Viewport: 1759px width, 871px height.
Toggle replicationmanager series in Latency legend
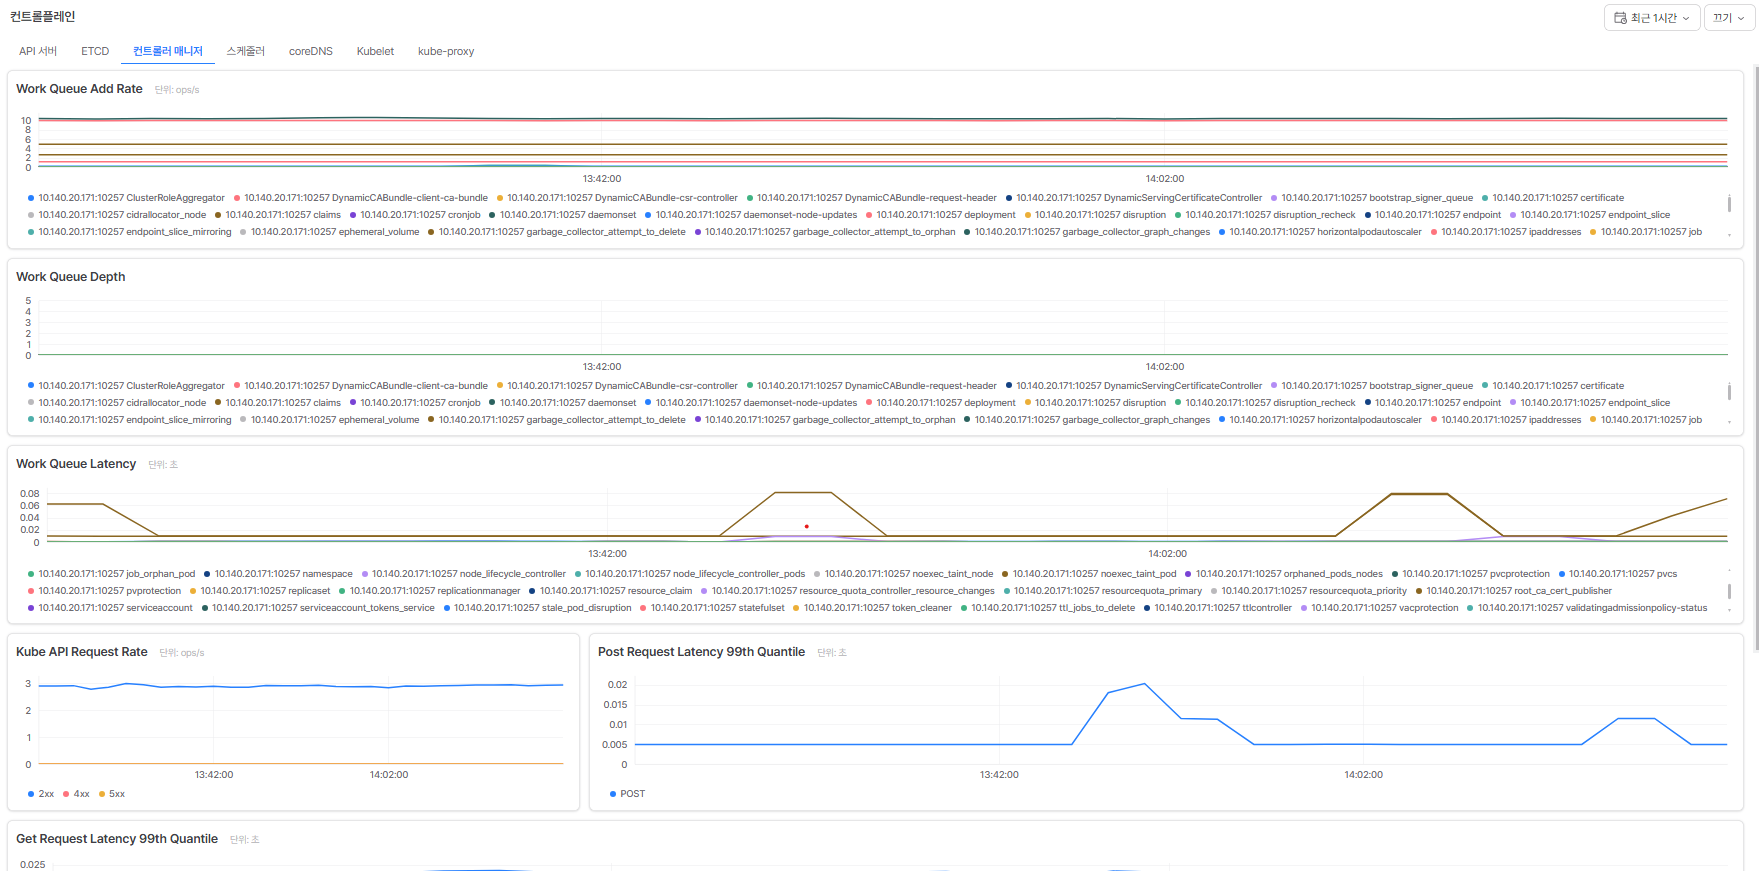[x=430, y=591]
